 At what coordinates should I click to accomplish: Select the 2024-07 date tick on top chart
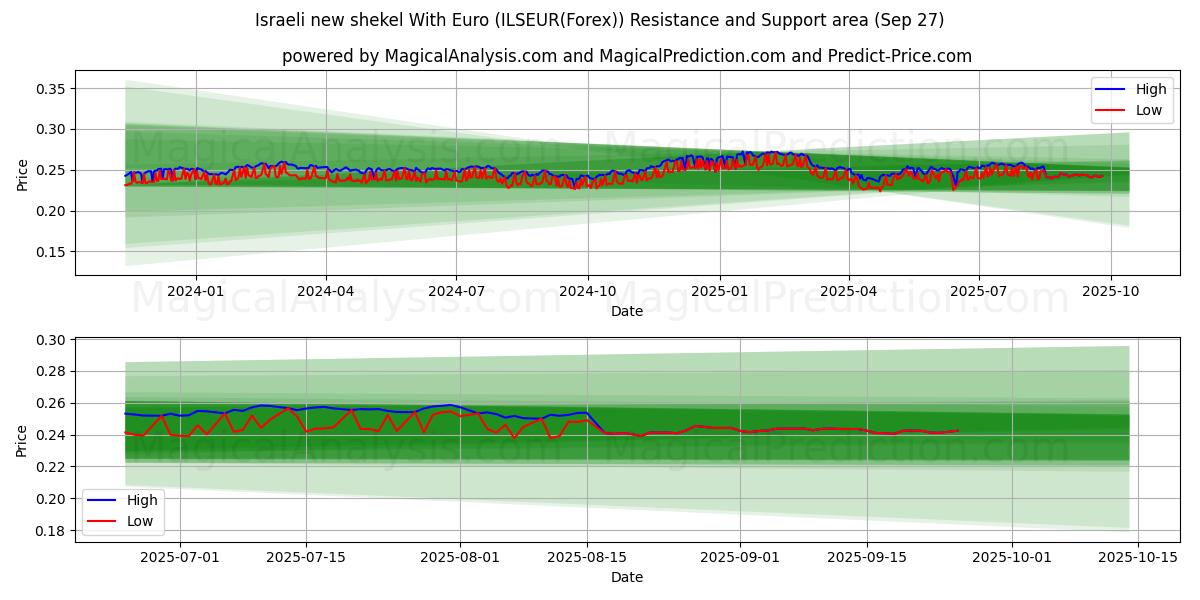pos(456,291)
